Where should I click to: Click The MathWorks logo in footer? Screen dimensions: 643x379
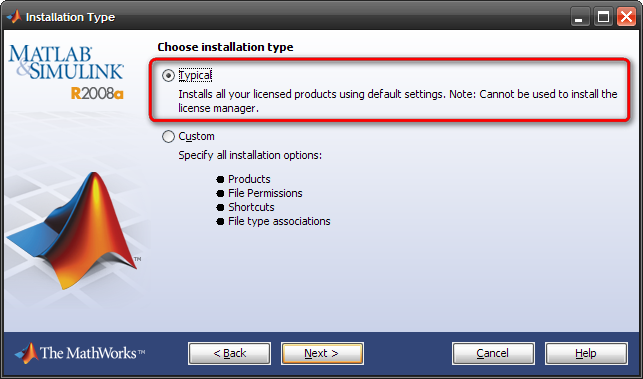pyautogui.click(x=80, y=353)
